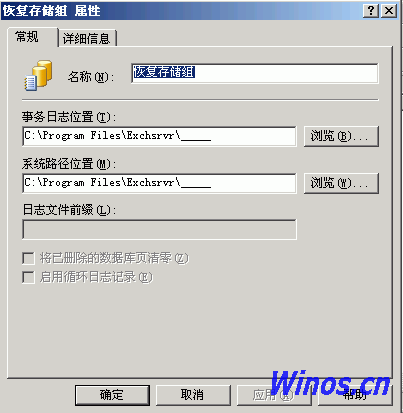Confirm with the 确定 button

pyautogui.click(x=112, y=395)
